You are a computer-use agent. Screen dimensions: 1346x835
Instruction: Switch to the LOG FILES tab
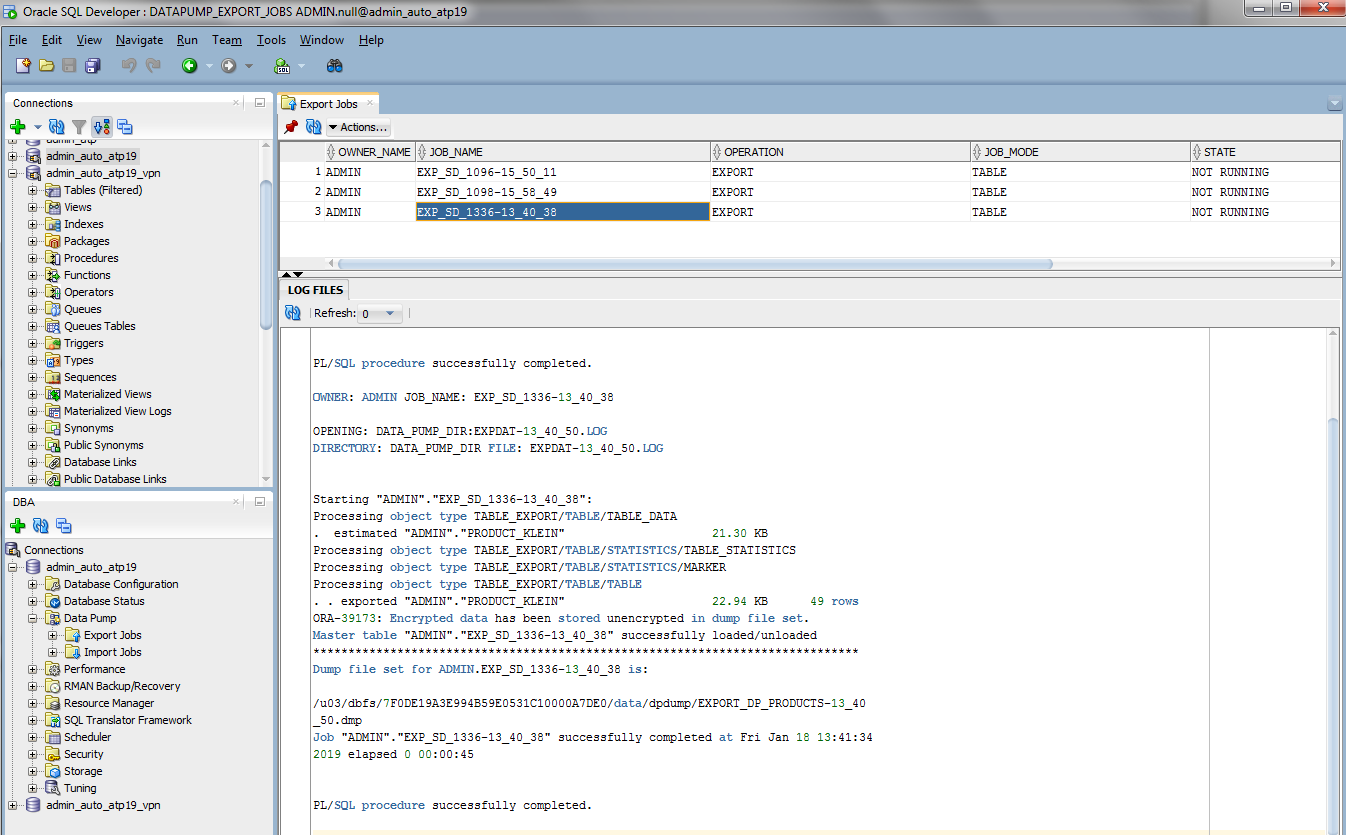point(315,290)
